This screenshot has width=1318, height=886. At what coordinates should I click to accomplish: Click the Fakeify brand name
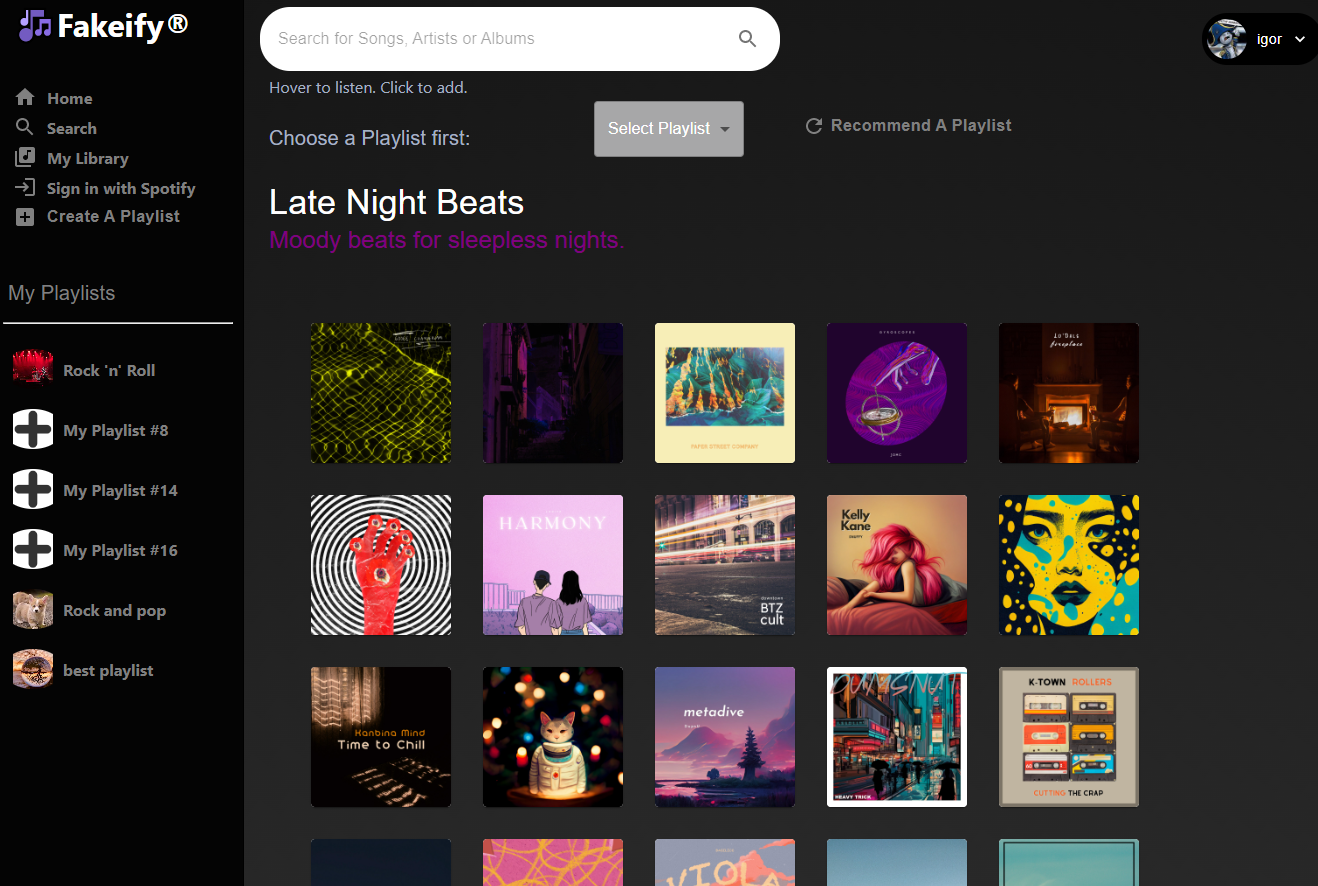pyautogui.click(x=123, y=26)
